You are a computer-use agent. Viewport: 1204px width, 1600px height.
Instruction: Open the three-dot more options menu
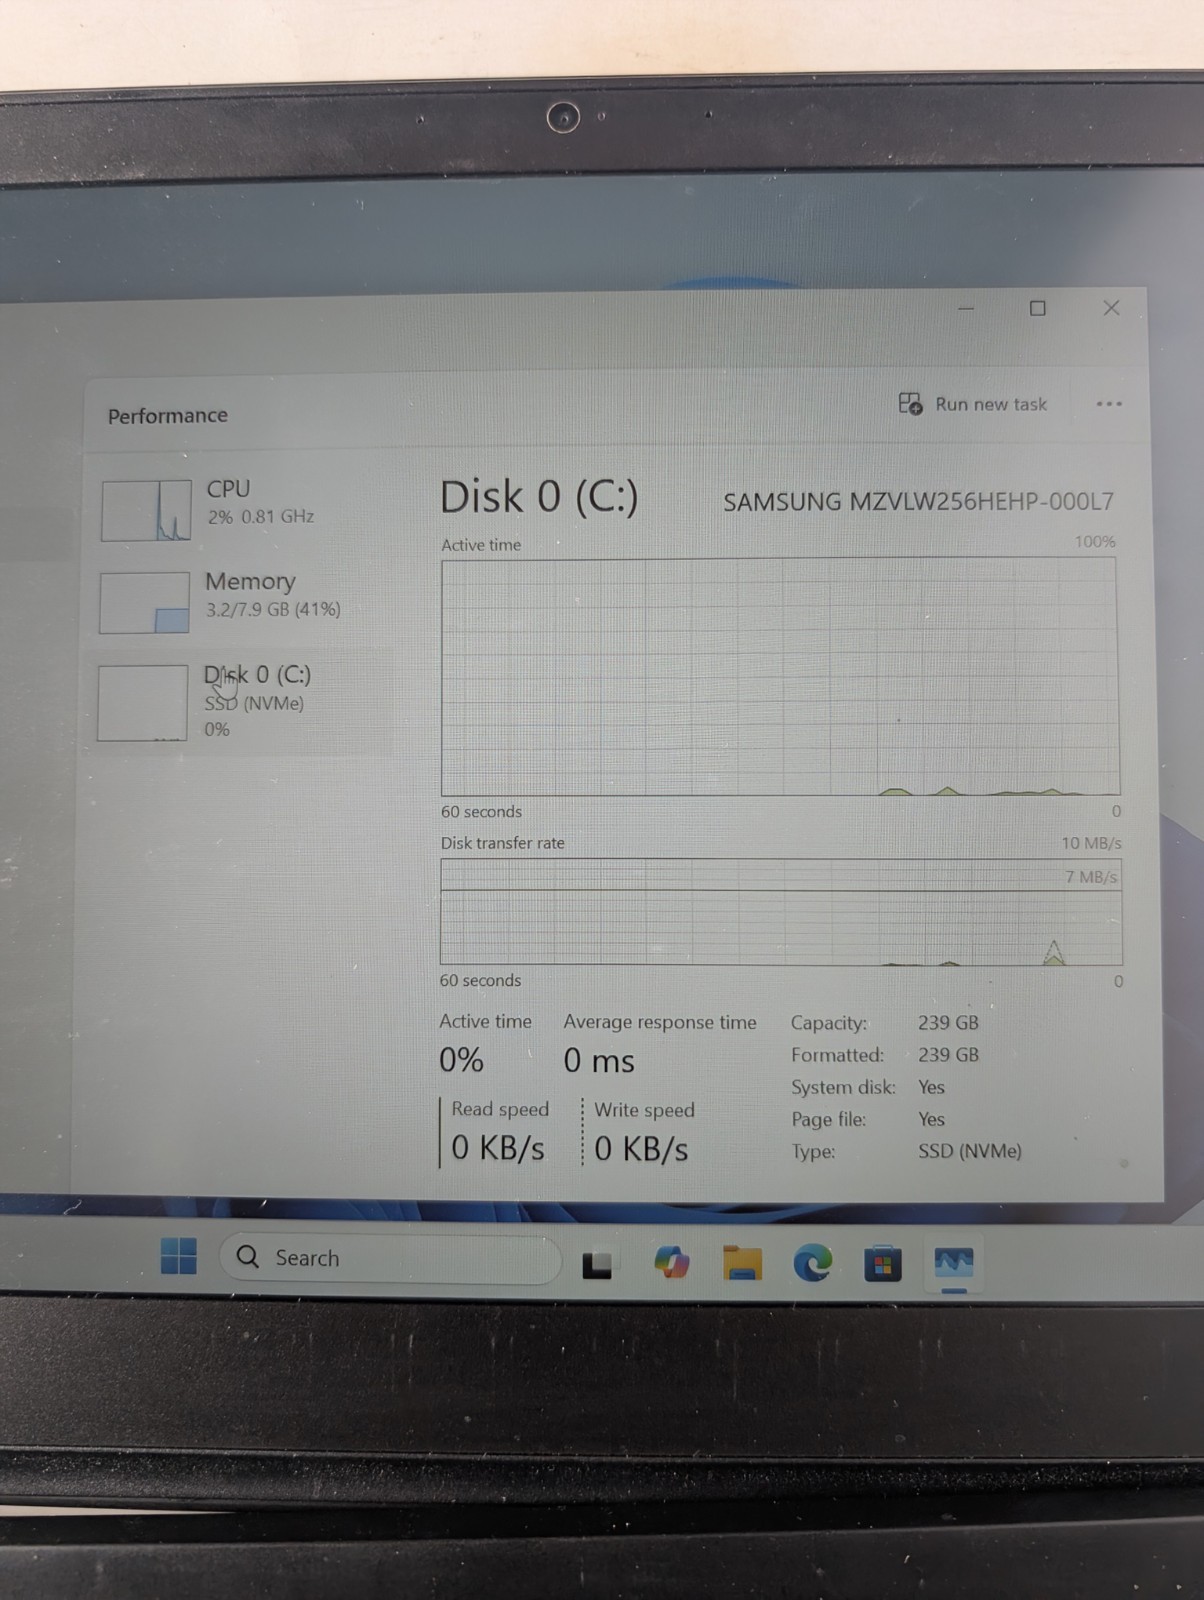[1109, 404]
